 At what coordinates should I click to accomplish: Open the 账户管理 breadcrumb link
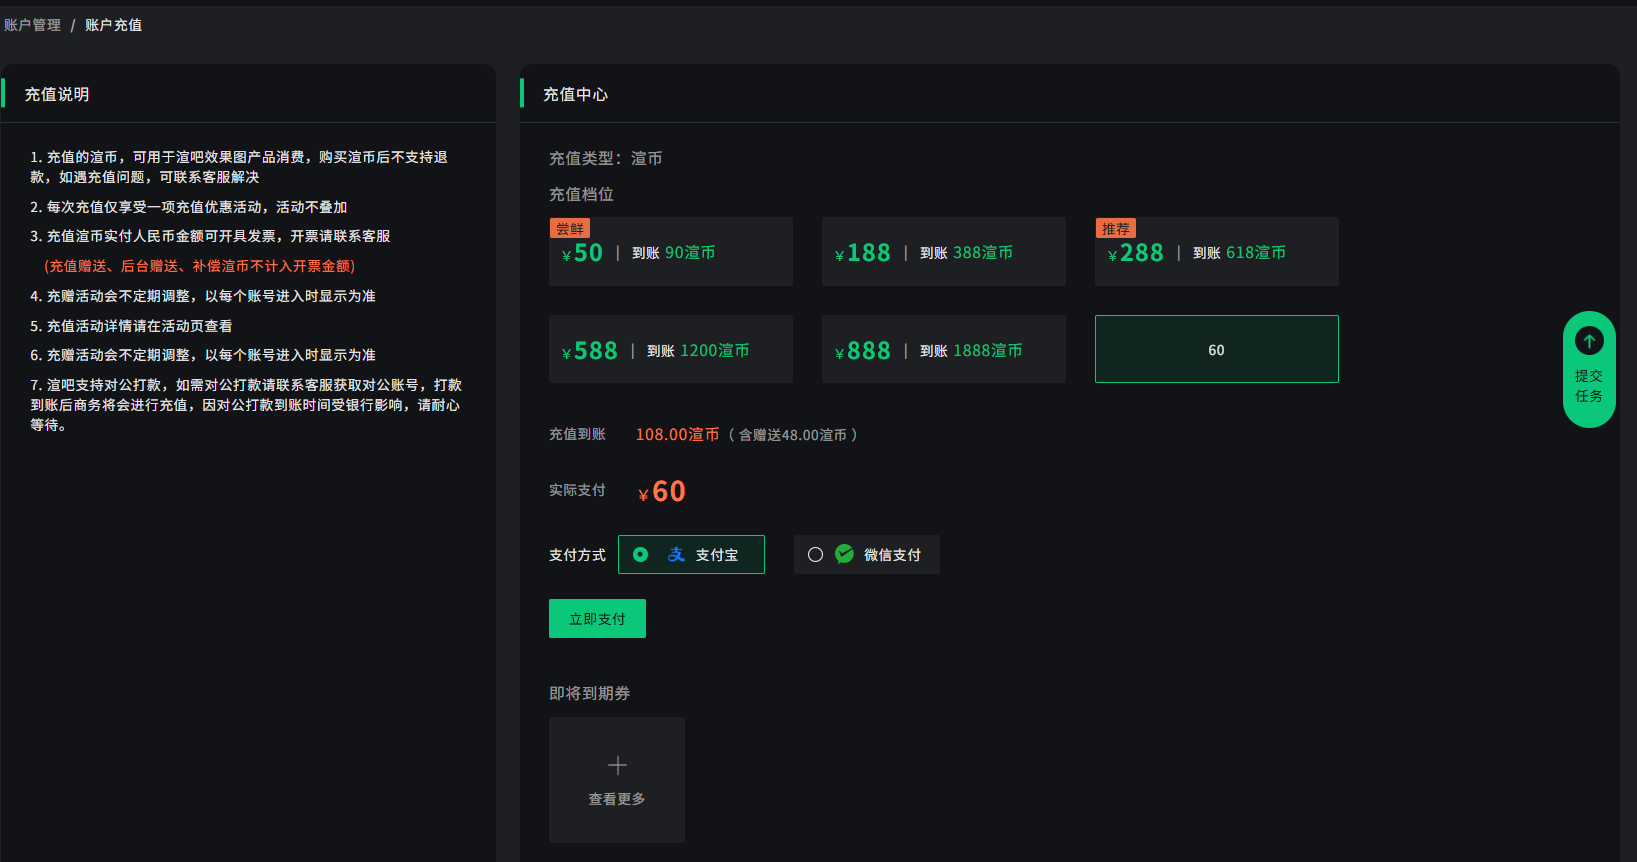click(33, 25)
